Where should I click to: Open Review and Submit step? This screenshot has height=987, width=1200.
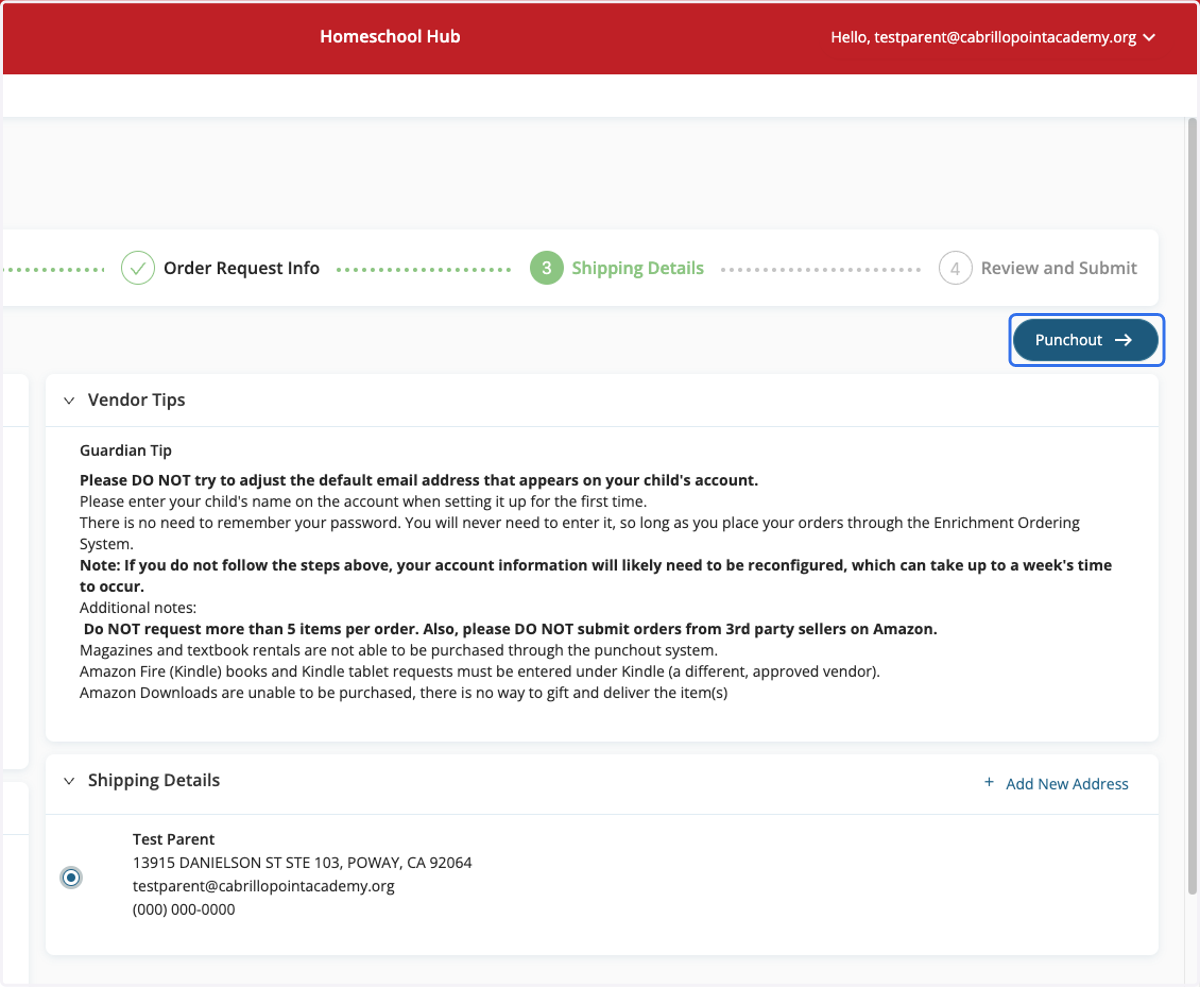click(1059, 268)
